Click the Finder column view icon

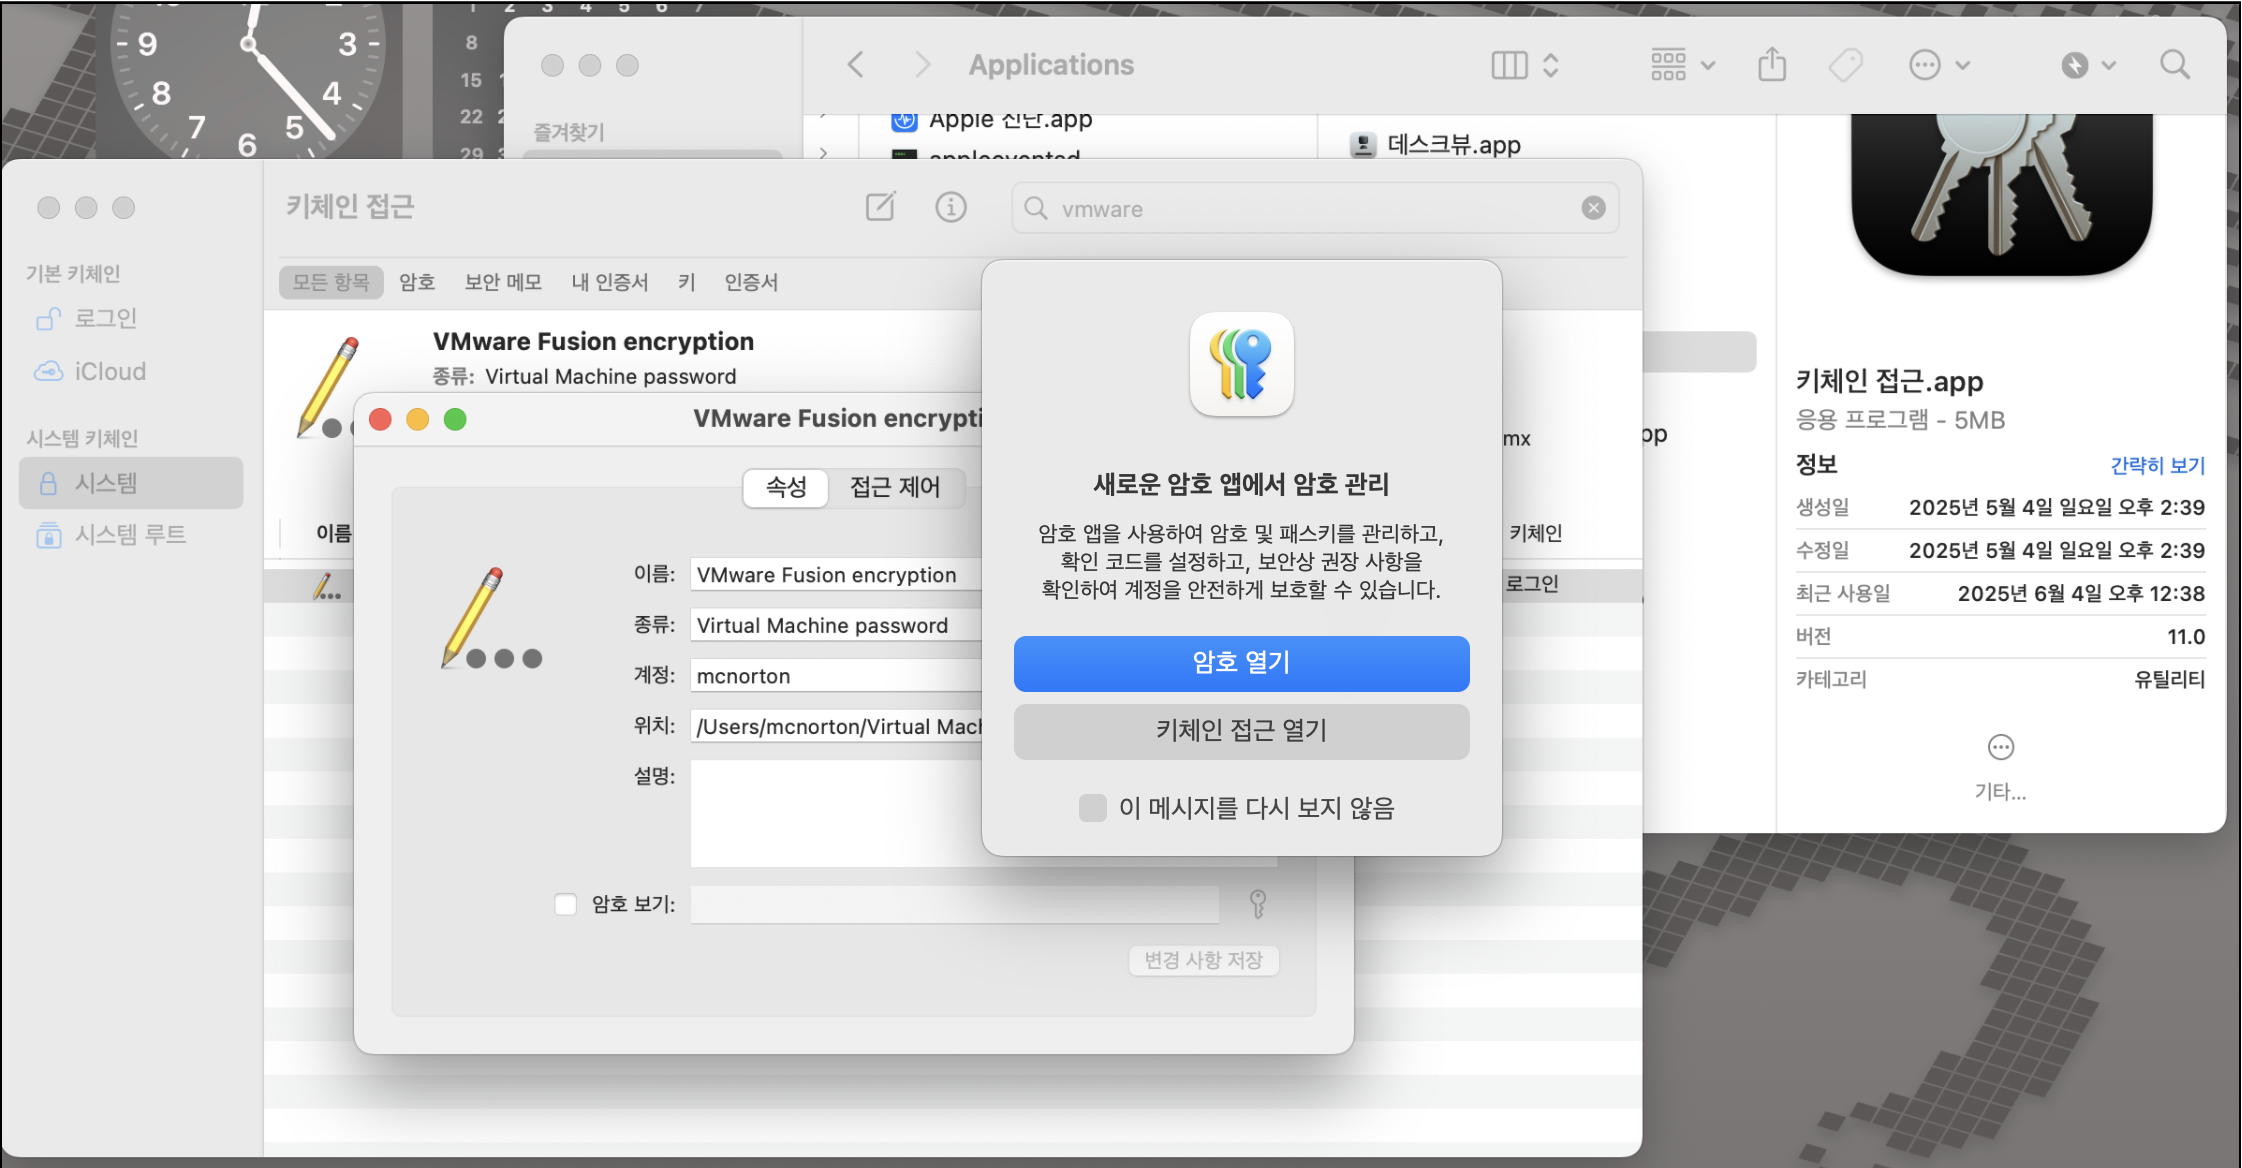coord(1509,65)
